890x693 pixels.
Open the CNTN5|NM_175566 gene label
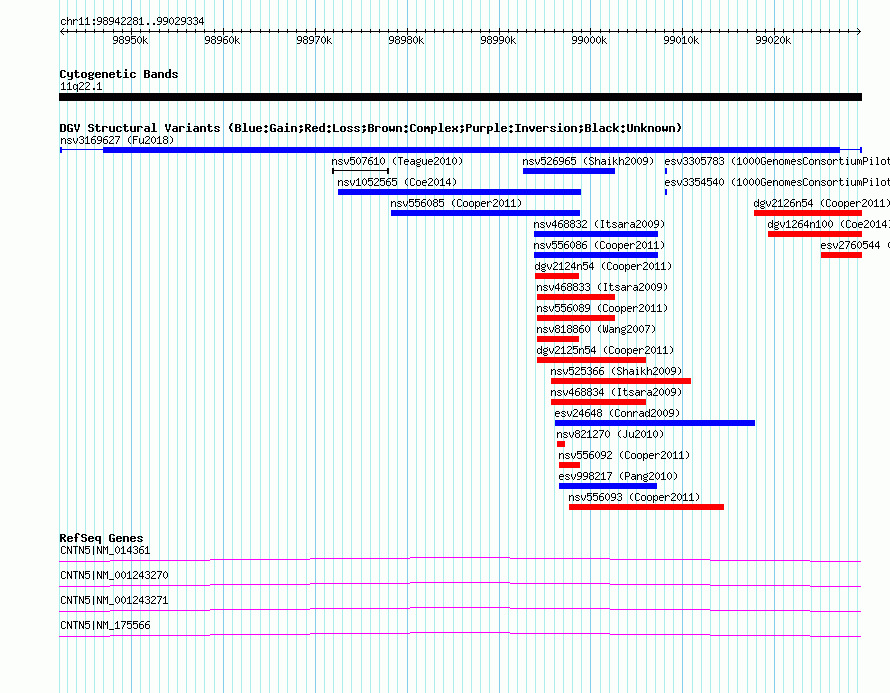105,625
